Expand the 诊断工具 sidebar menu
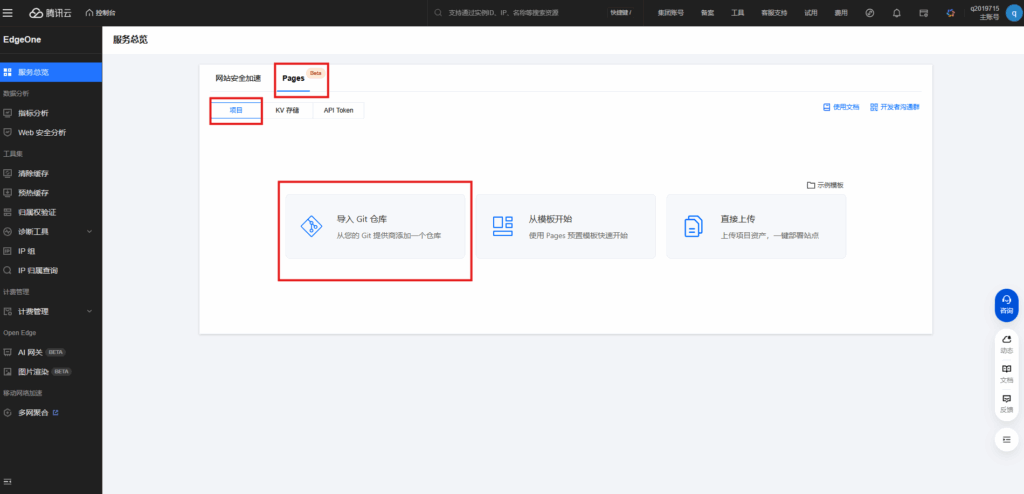1024x494 pixels. pyautogui.click(x=50, y=231)
